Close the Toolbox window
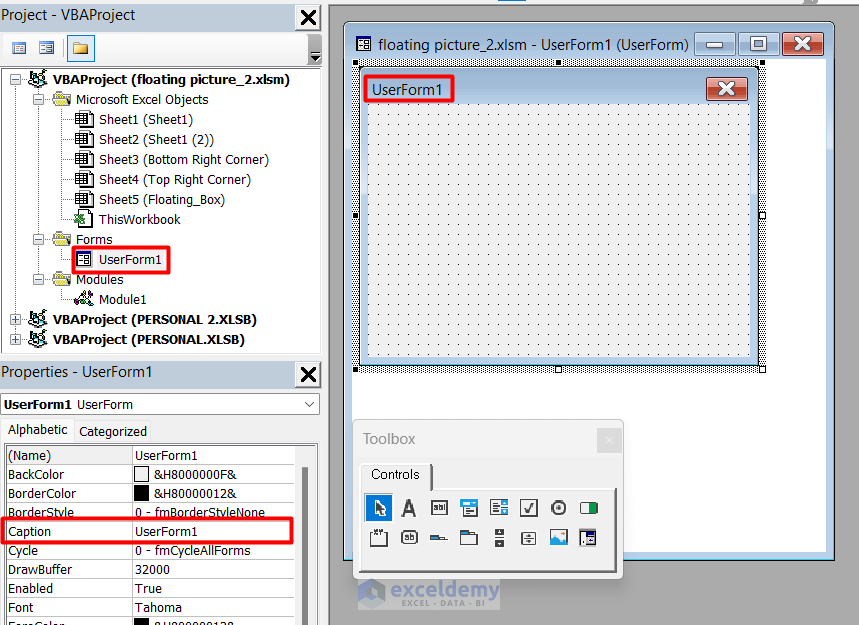 [609, 440]
